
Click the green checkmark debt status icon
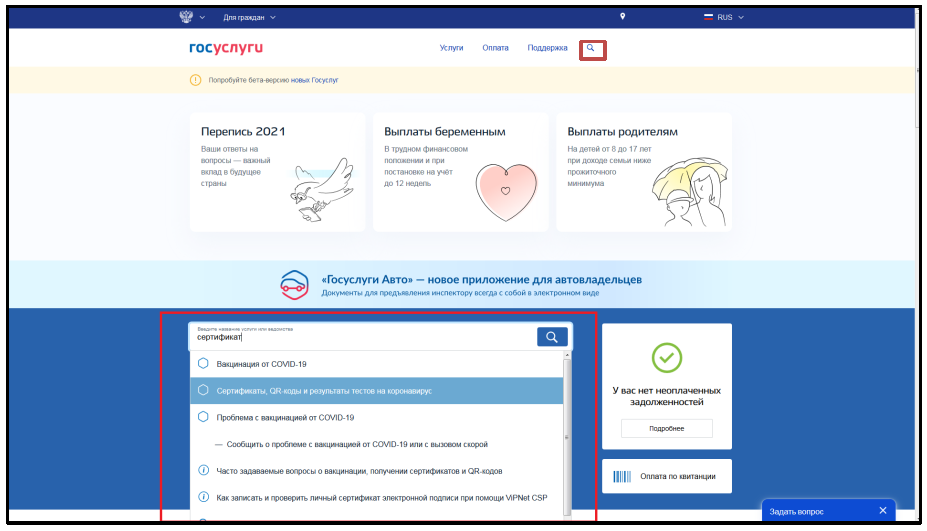[667, 358]
